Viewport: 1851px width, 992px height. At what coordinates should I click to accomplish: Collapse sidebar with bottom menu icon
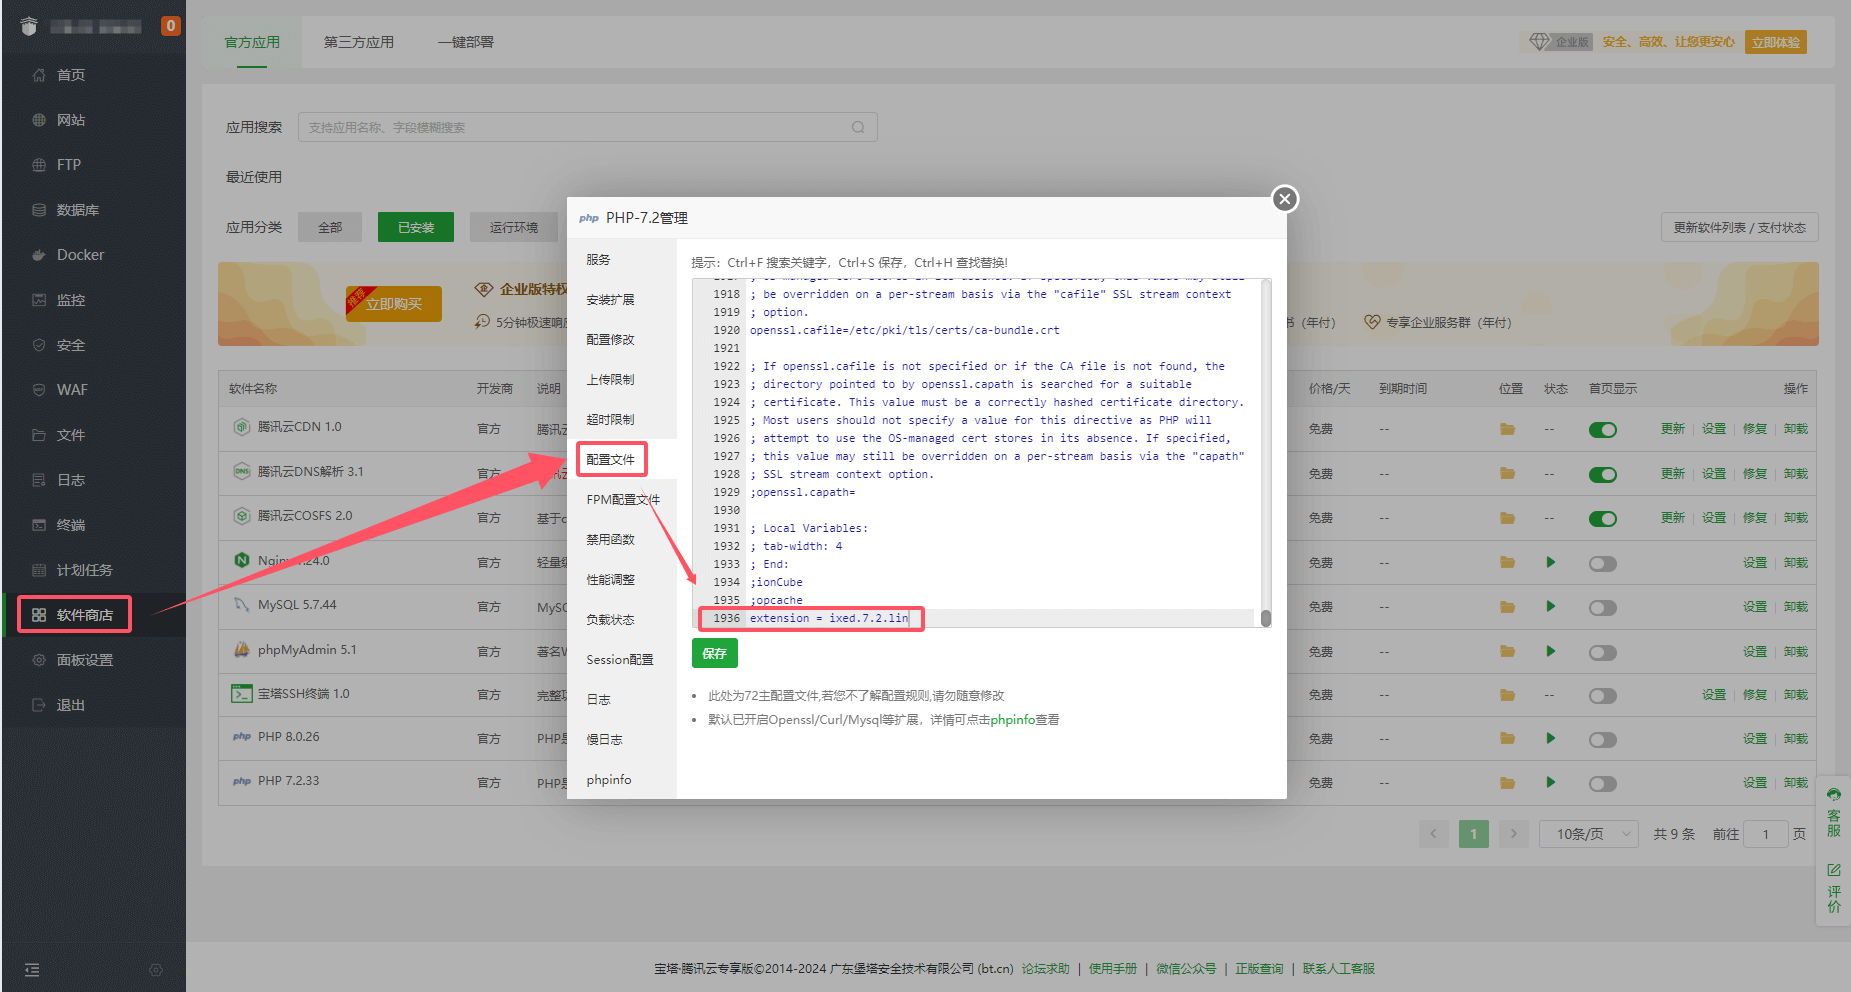[32, 970]
